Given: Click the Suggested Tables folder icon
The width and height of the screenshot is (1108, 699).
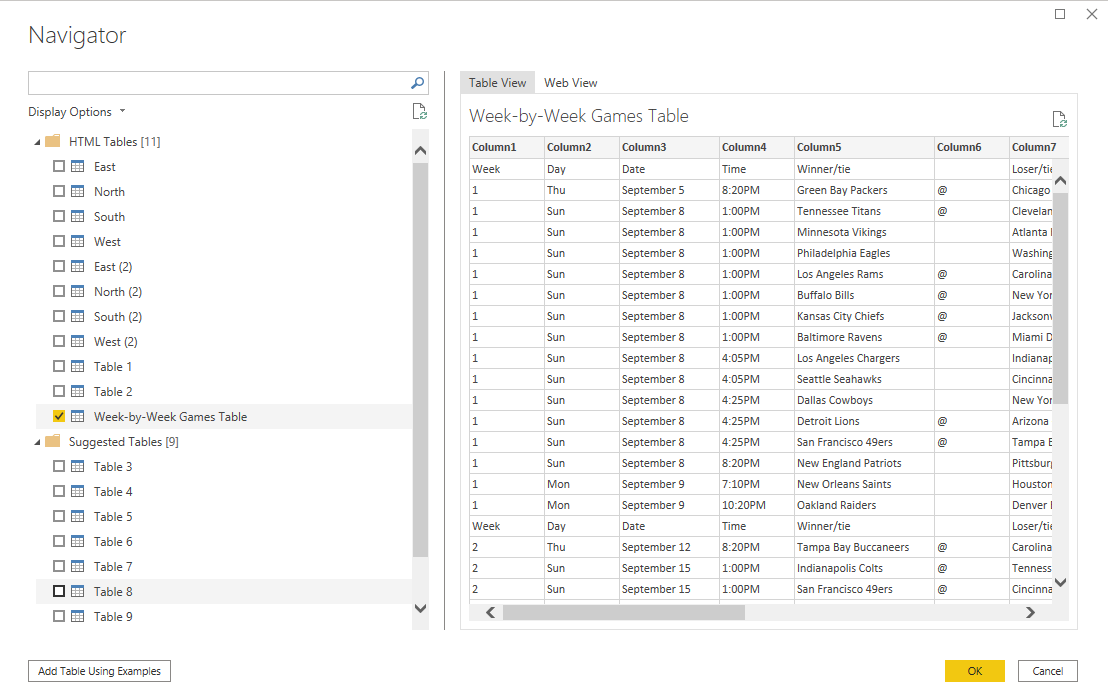Looking at the screenshot, I should [52, 441].
